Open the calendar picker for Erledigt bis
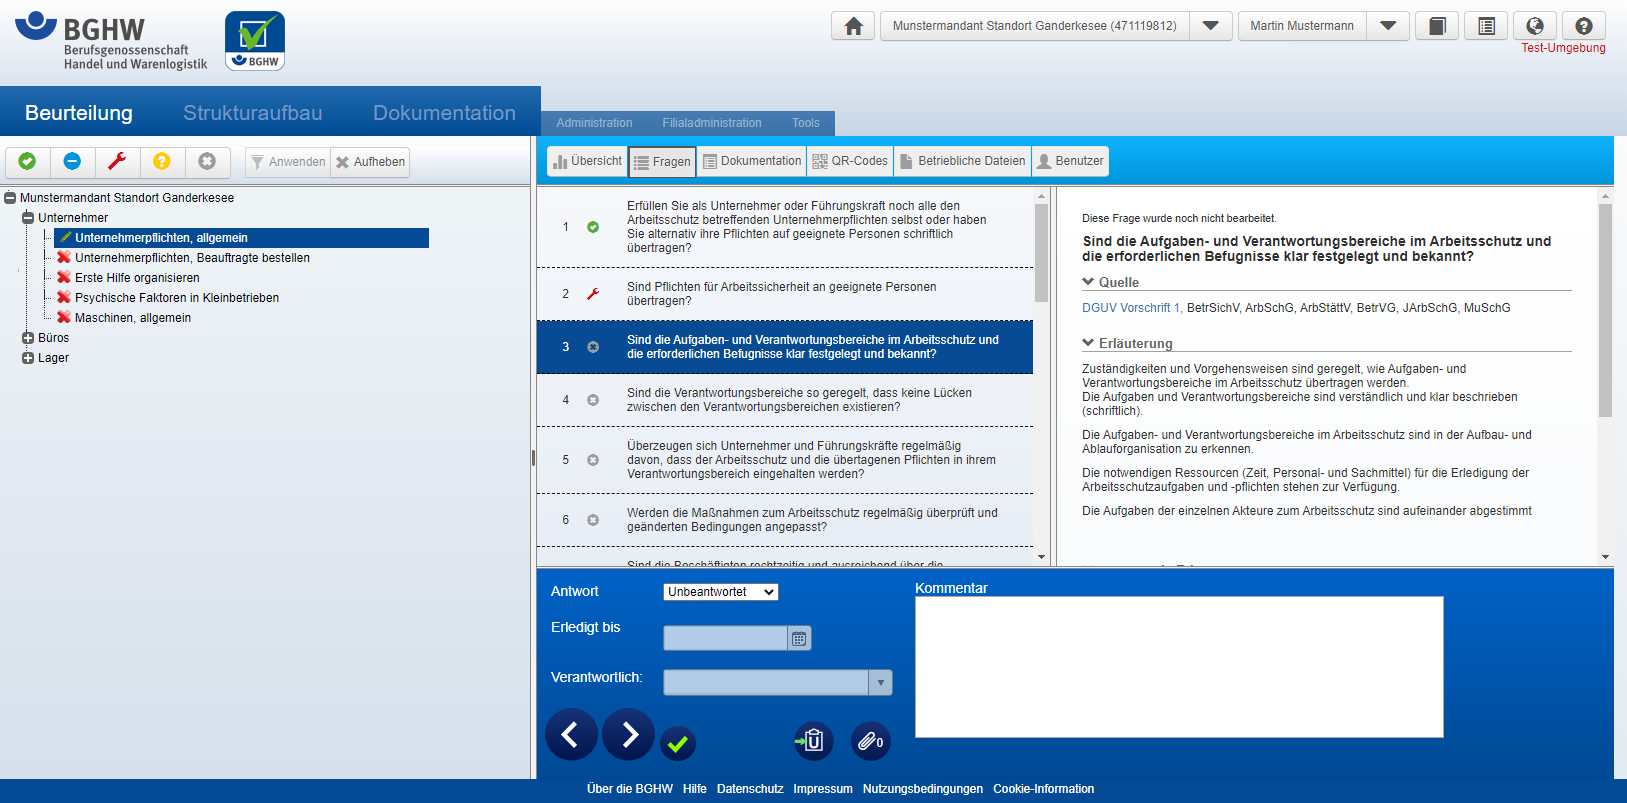Viewport: 1627px width, 803px height. (x=799, y=638)
